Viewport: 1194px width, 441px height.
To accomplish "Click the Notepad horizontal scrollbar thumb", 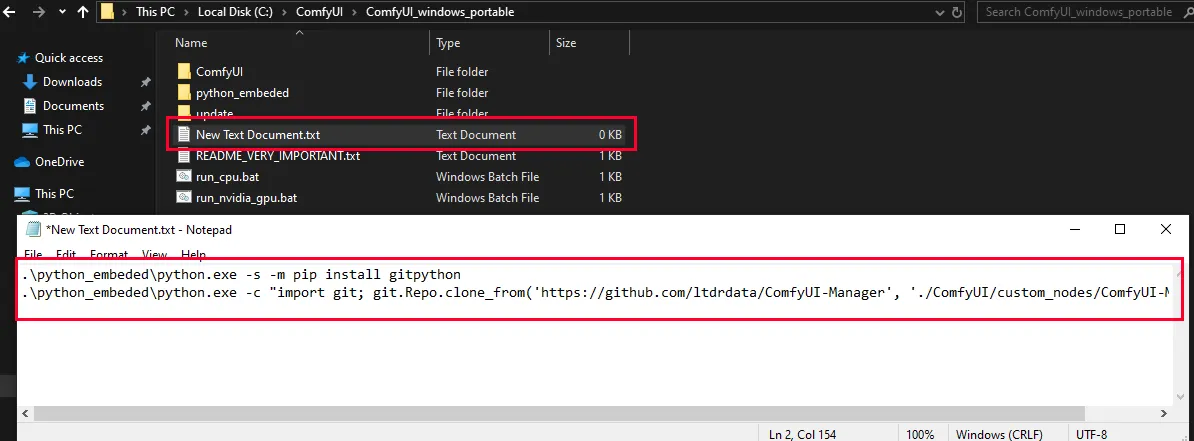I will (560, 413).
